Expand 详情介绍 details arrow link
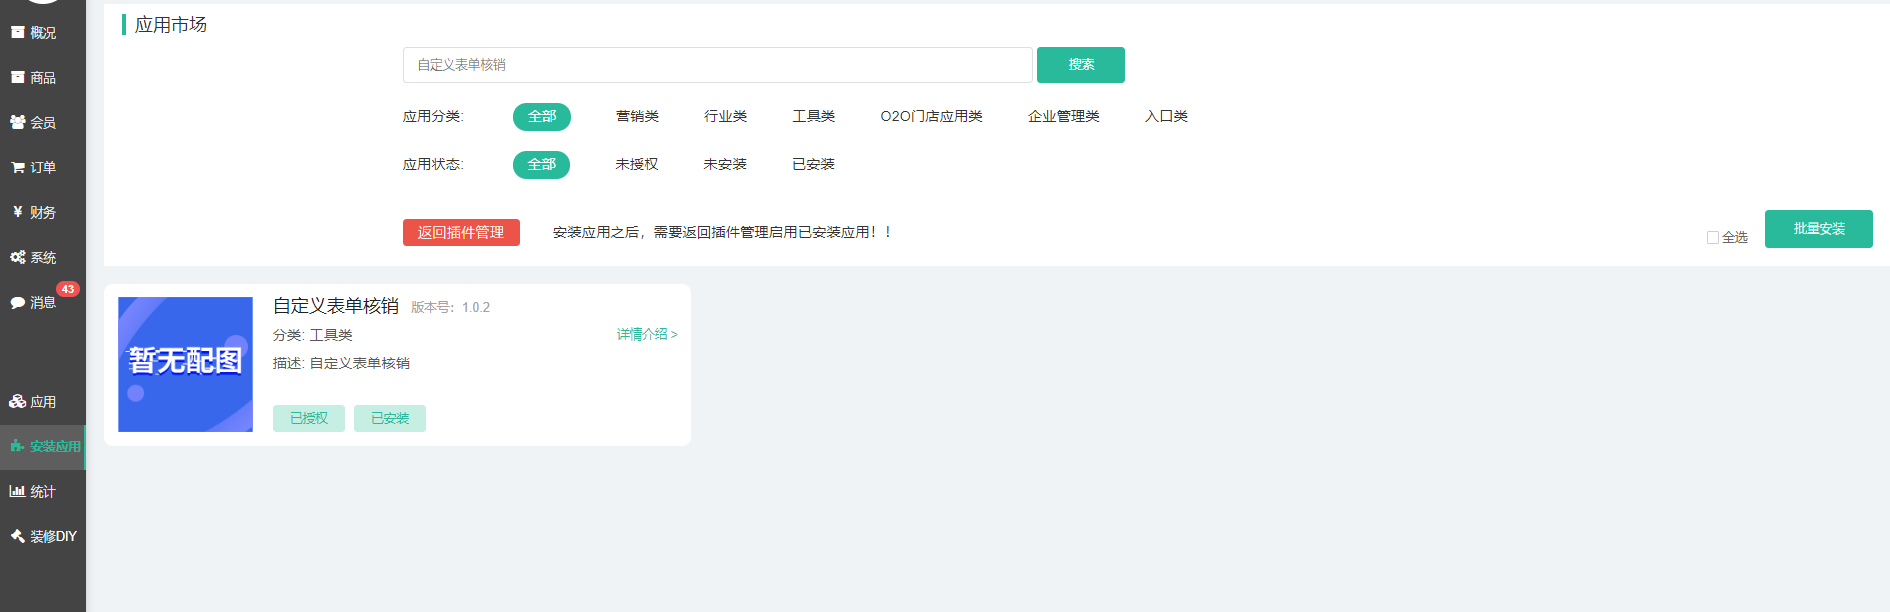 click(x=647, y=334)
